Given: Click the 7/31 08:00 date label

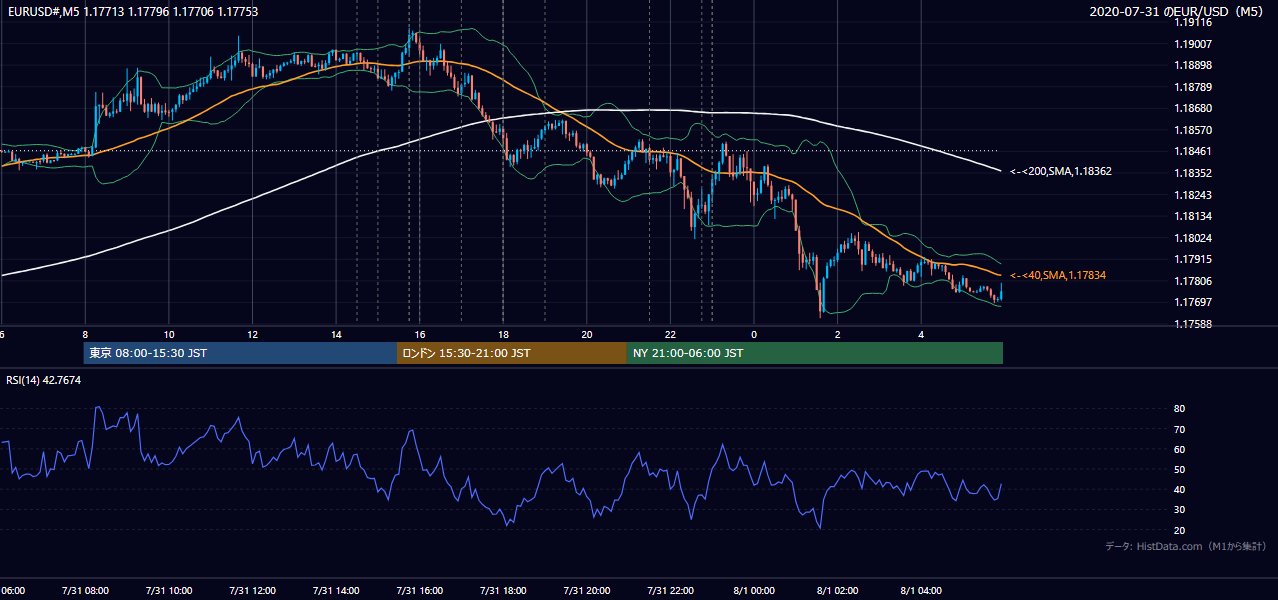Looking at the screenshot, I should coord(85,590).
